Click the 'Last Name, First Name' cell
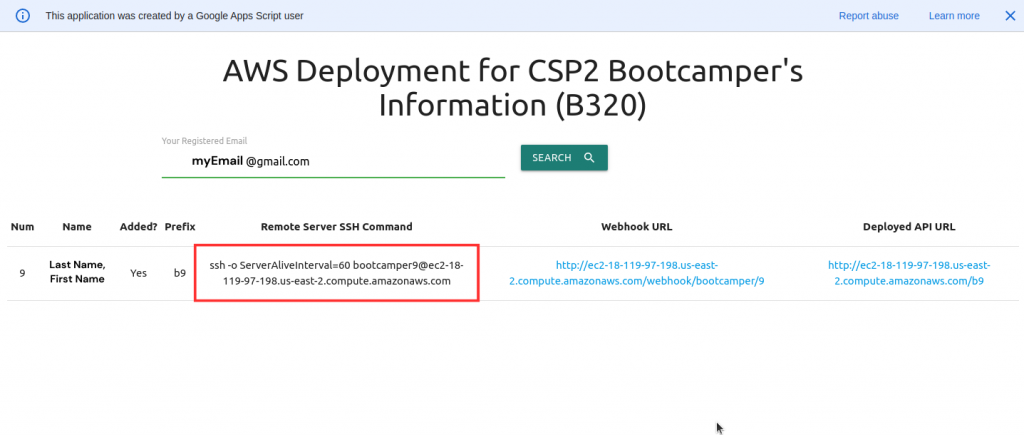 point(77,273)
